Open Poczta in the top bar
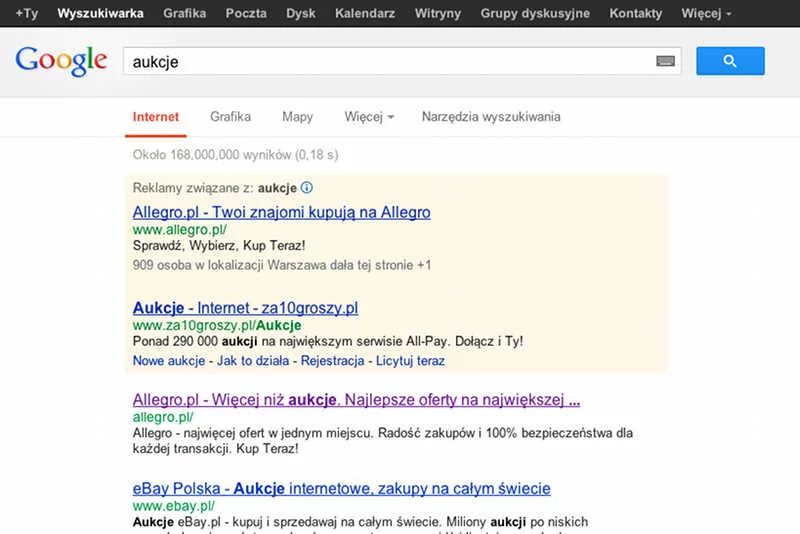The width and height of the screenshot is (800, 534). click(x=246, y=13)
